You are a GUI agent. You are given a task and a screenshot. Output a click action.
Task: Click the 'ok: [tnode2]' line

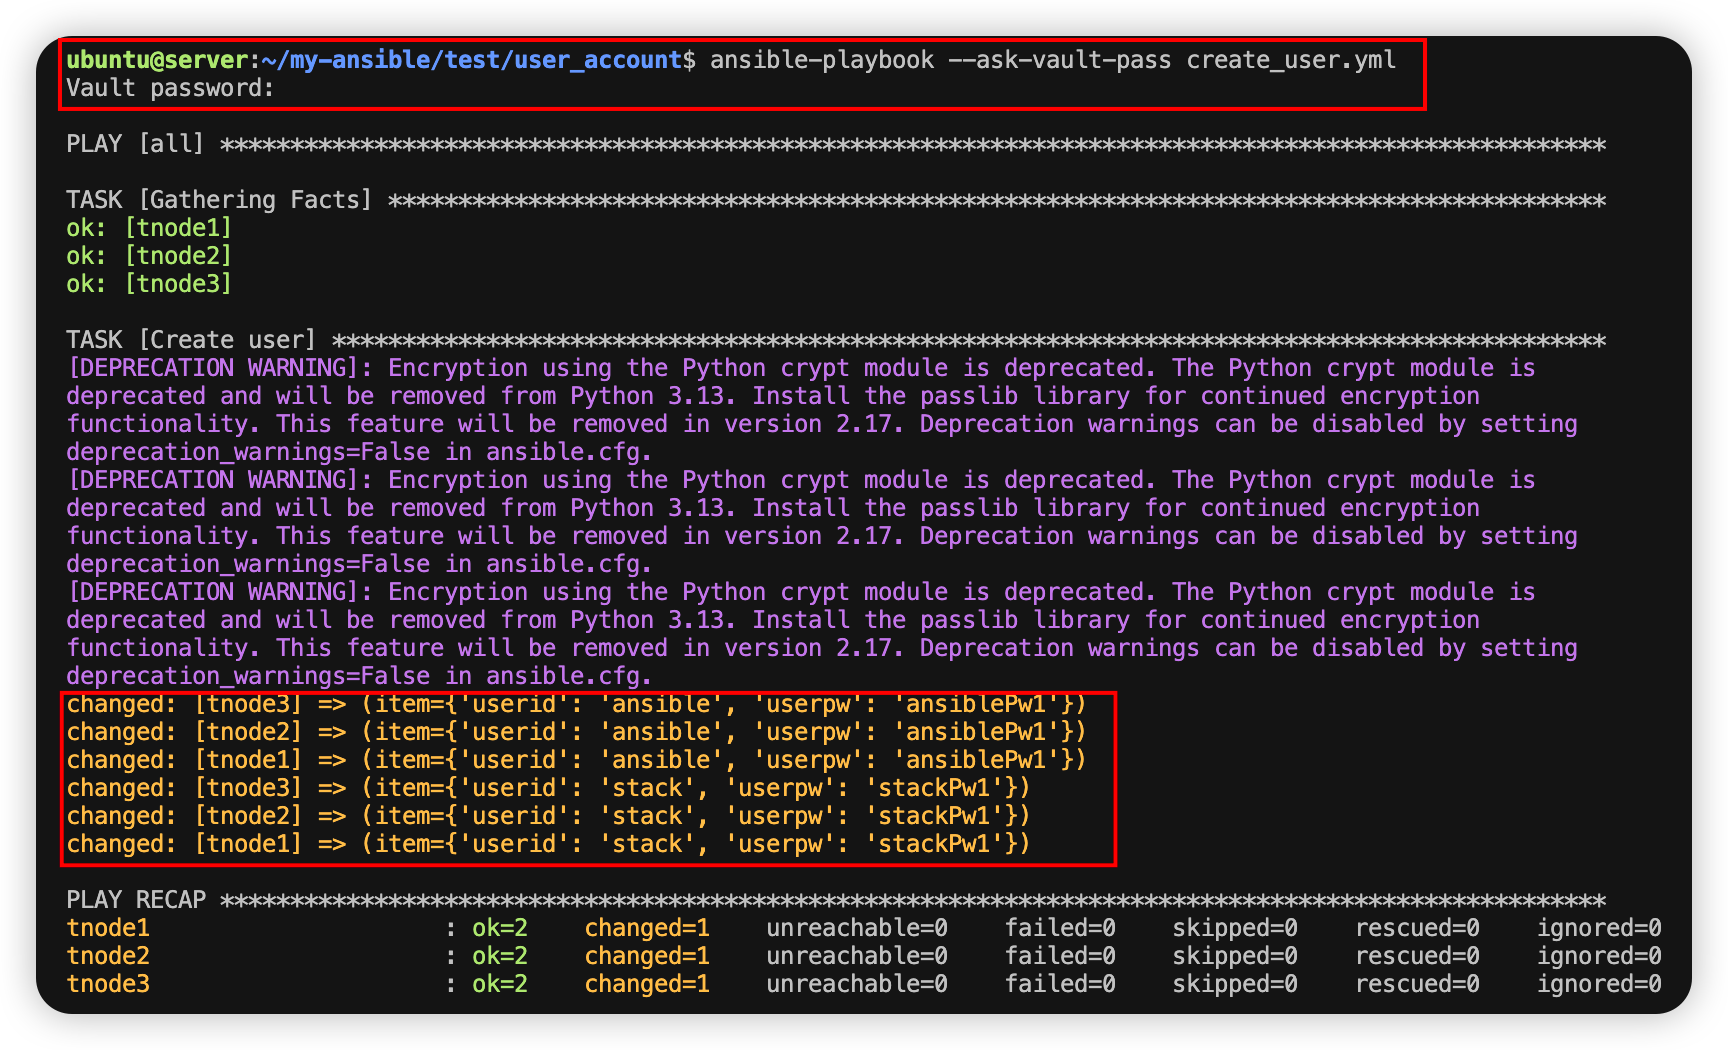pyautogui.click(x=149, y=256)
